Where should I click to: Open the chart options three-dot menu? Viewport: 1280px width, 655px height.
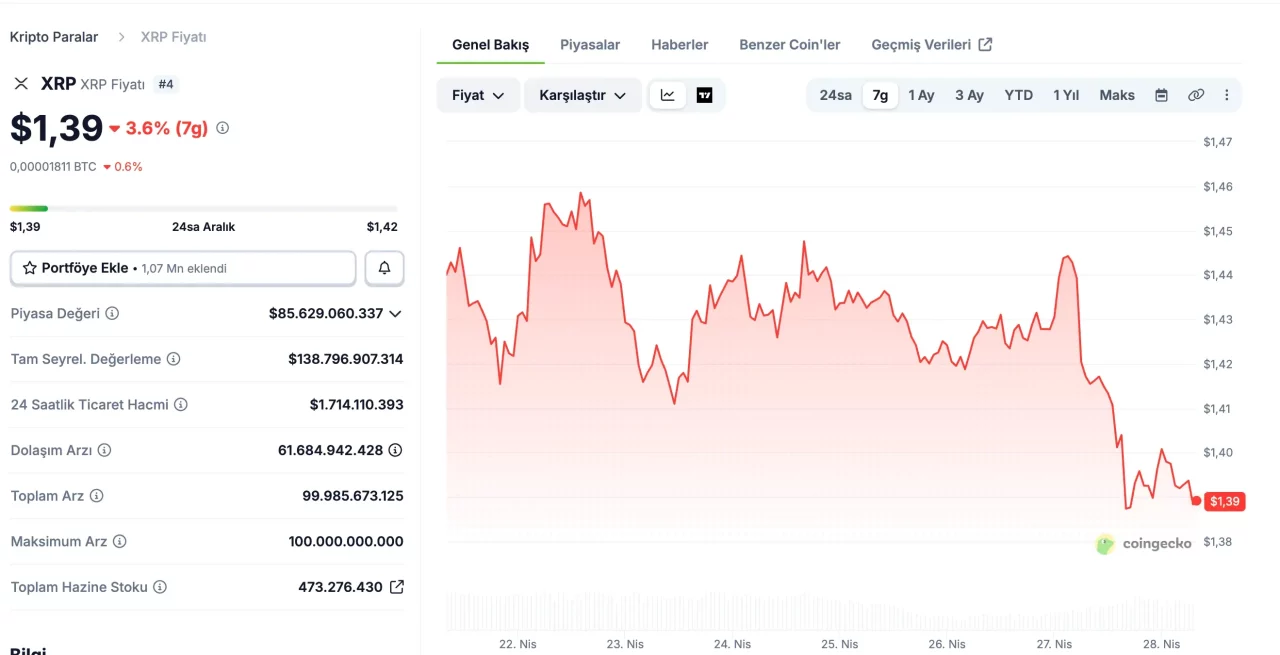1227,95
